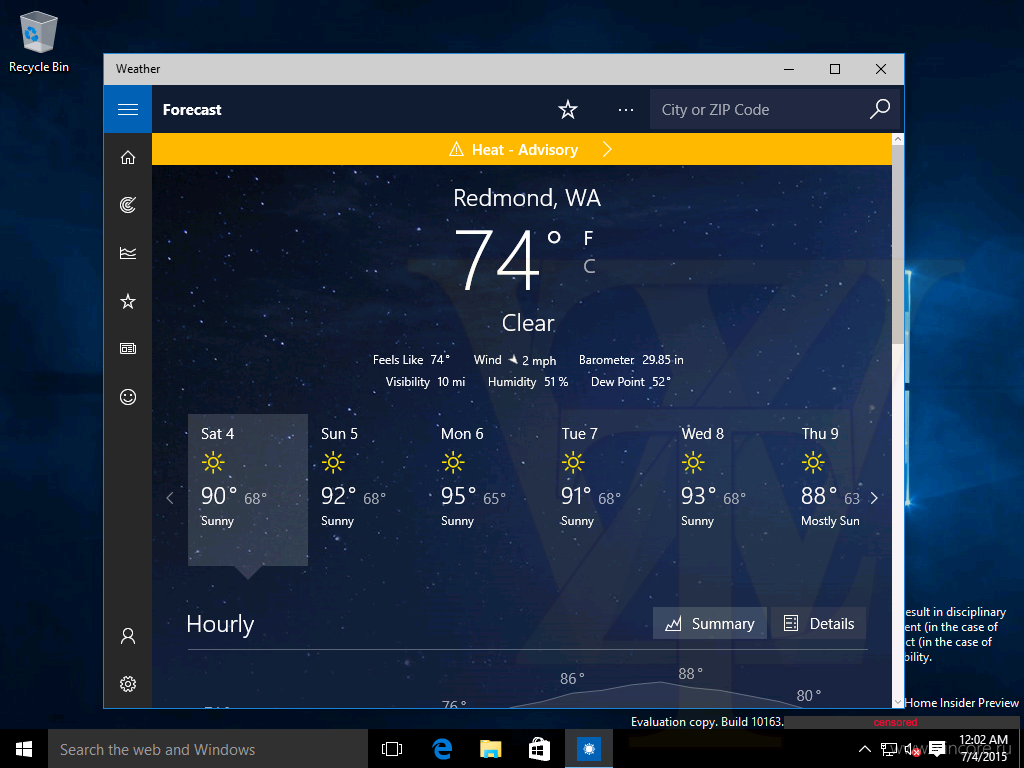Viewport: 1024px width, 768px height.
Task: Open the Windows Start menu
Action: click(x=24, y=749)
